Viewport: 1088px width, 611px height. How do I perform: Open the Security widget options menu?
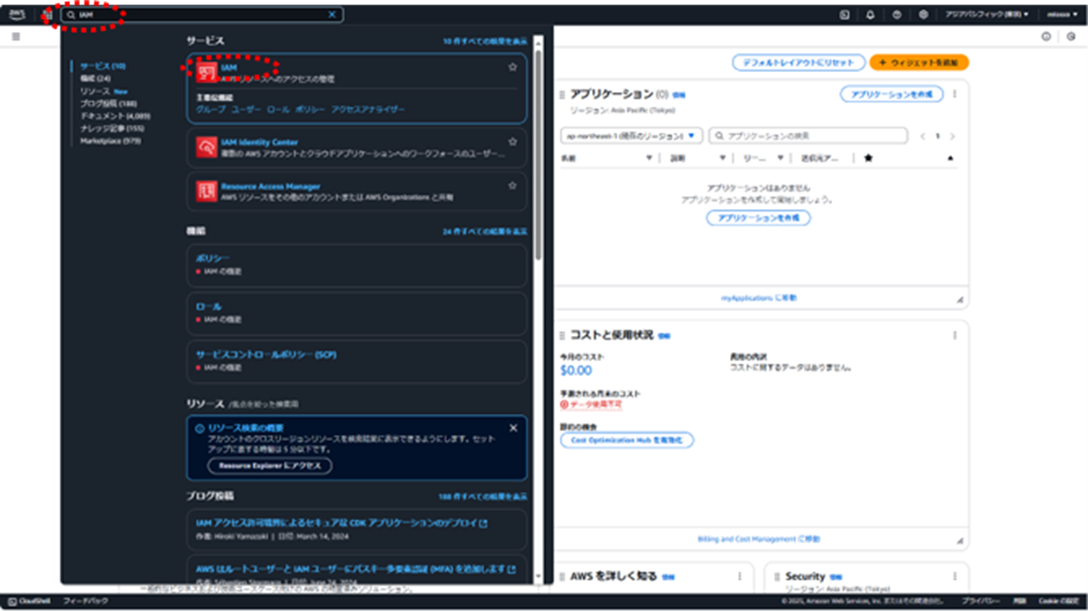955,576
